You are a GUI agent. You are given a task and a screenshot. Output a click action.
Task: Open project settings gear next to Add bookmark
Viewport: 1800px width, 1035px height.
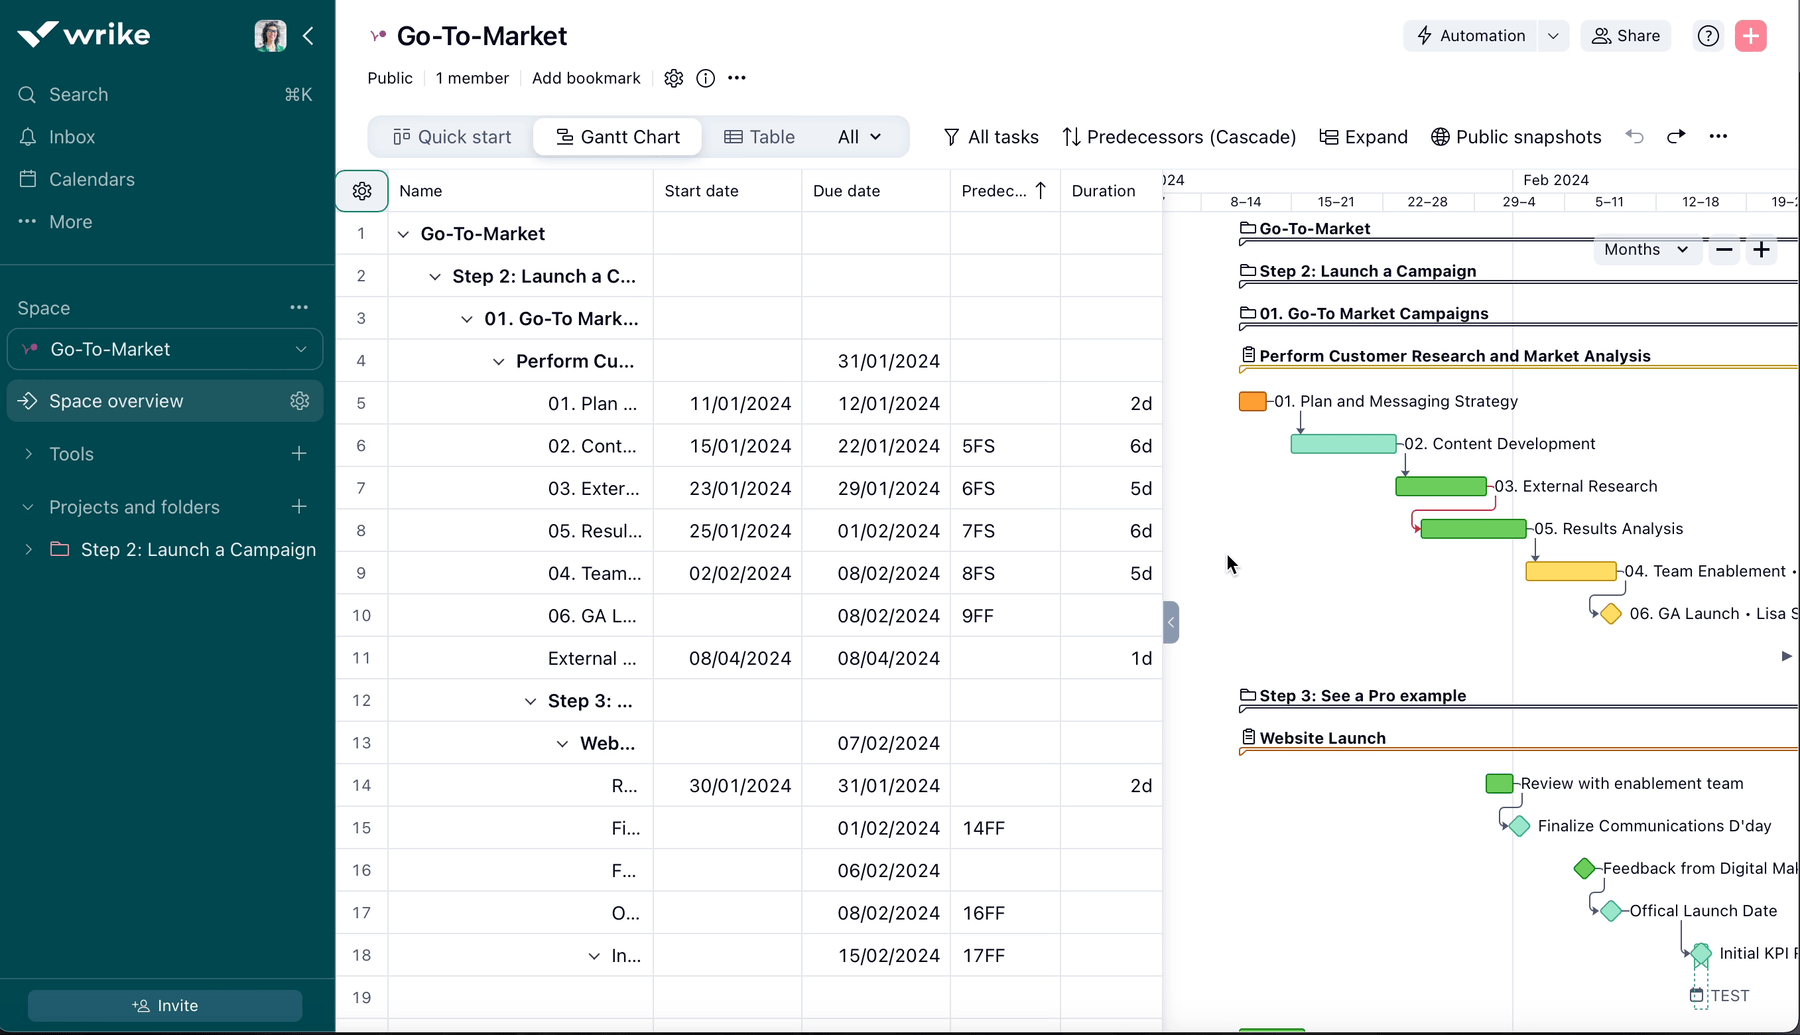tap(673, 78)
